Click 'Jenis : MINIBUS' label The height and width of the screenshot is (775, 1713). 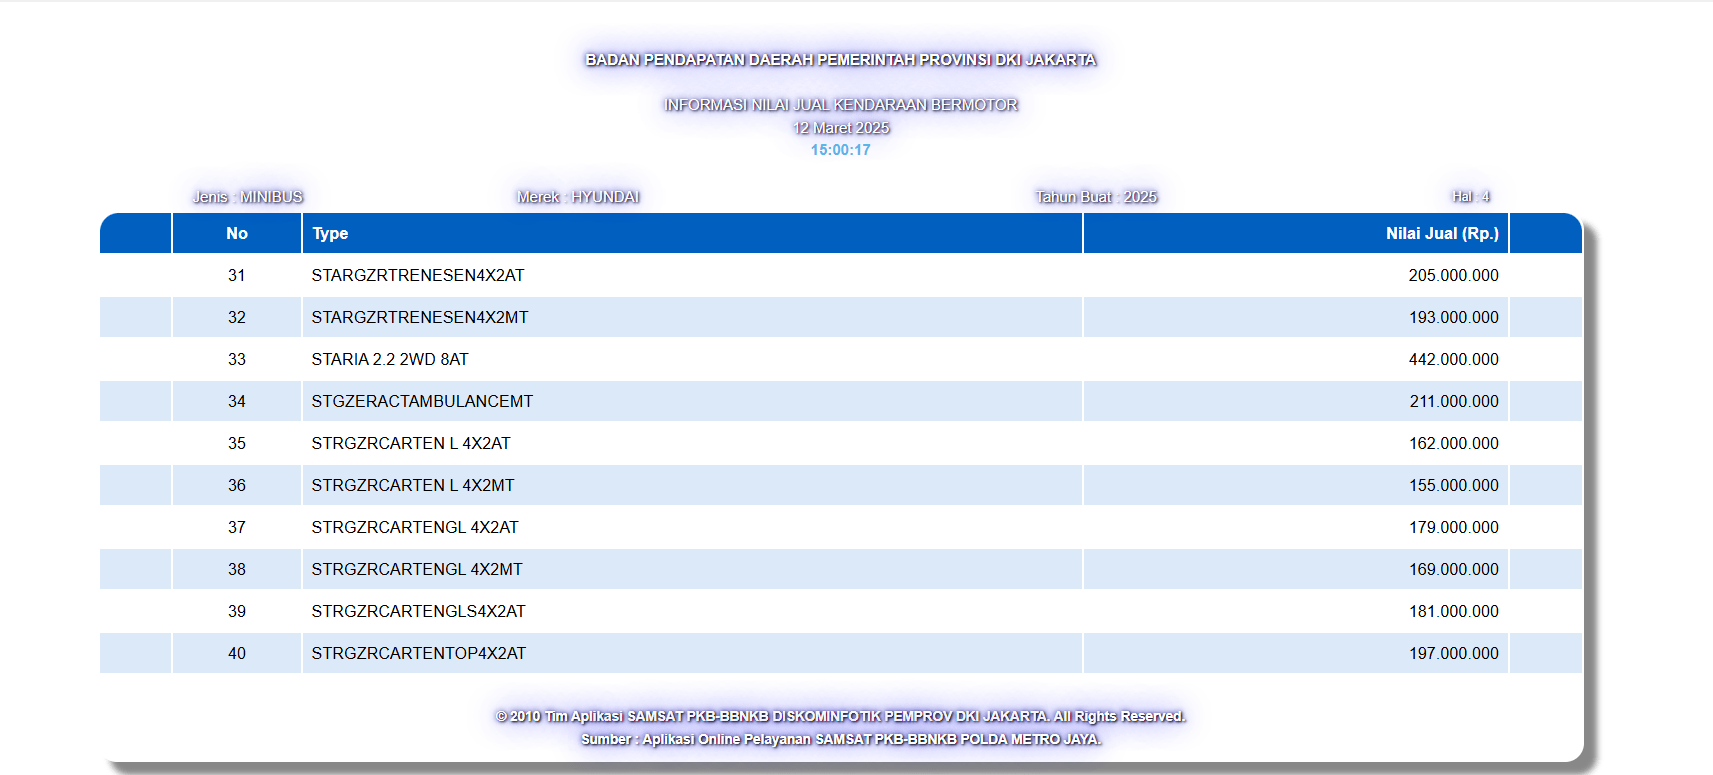pos(248,197)
